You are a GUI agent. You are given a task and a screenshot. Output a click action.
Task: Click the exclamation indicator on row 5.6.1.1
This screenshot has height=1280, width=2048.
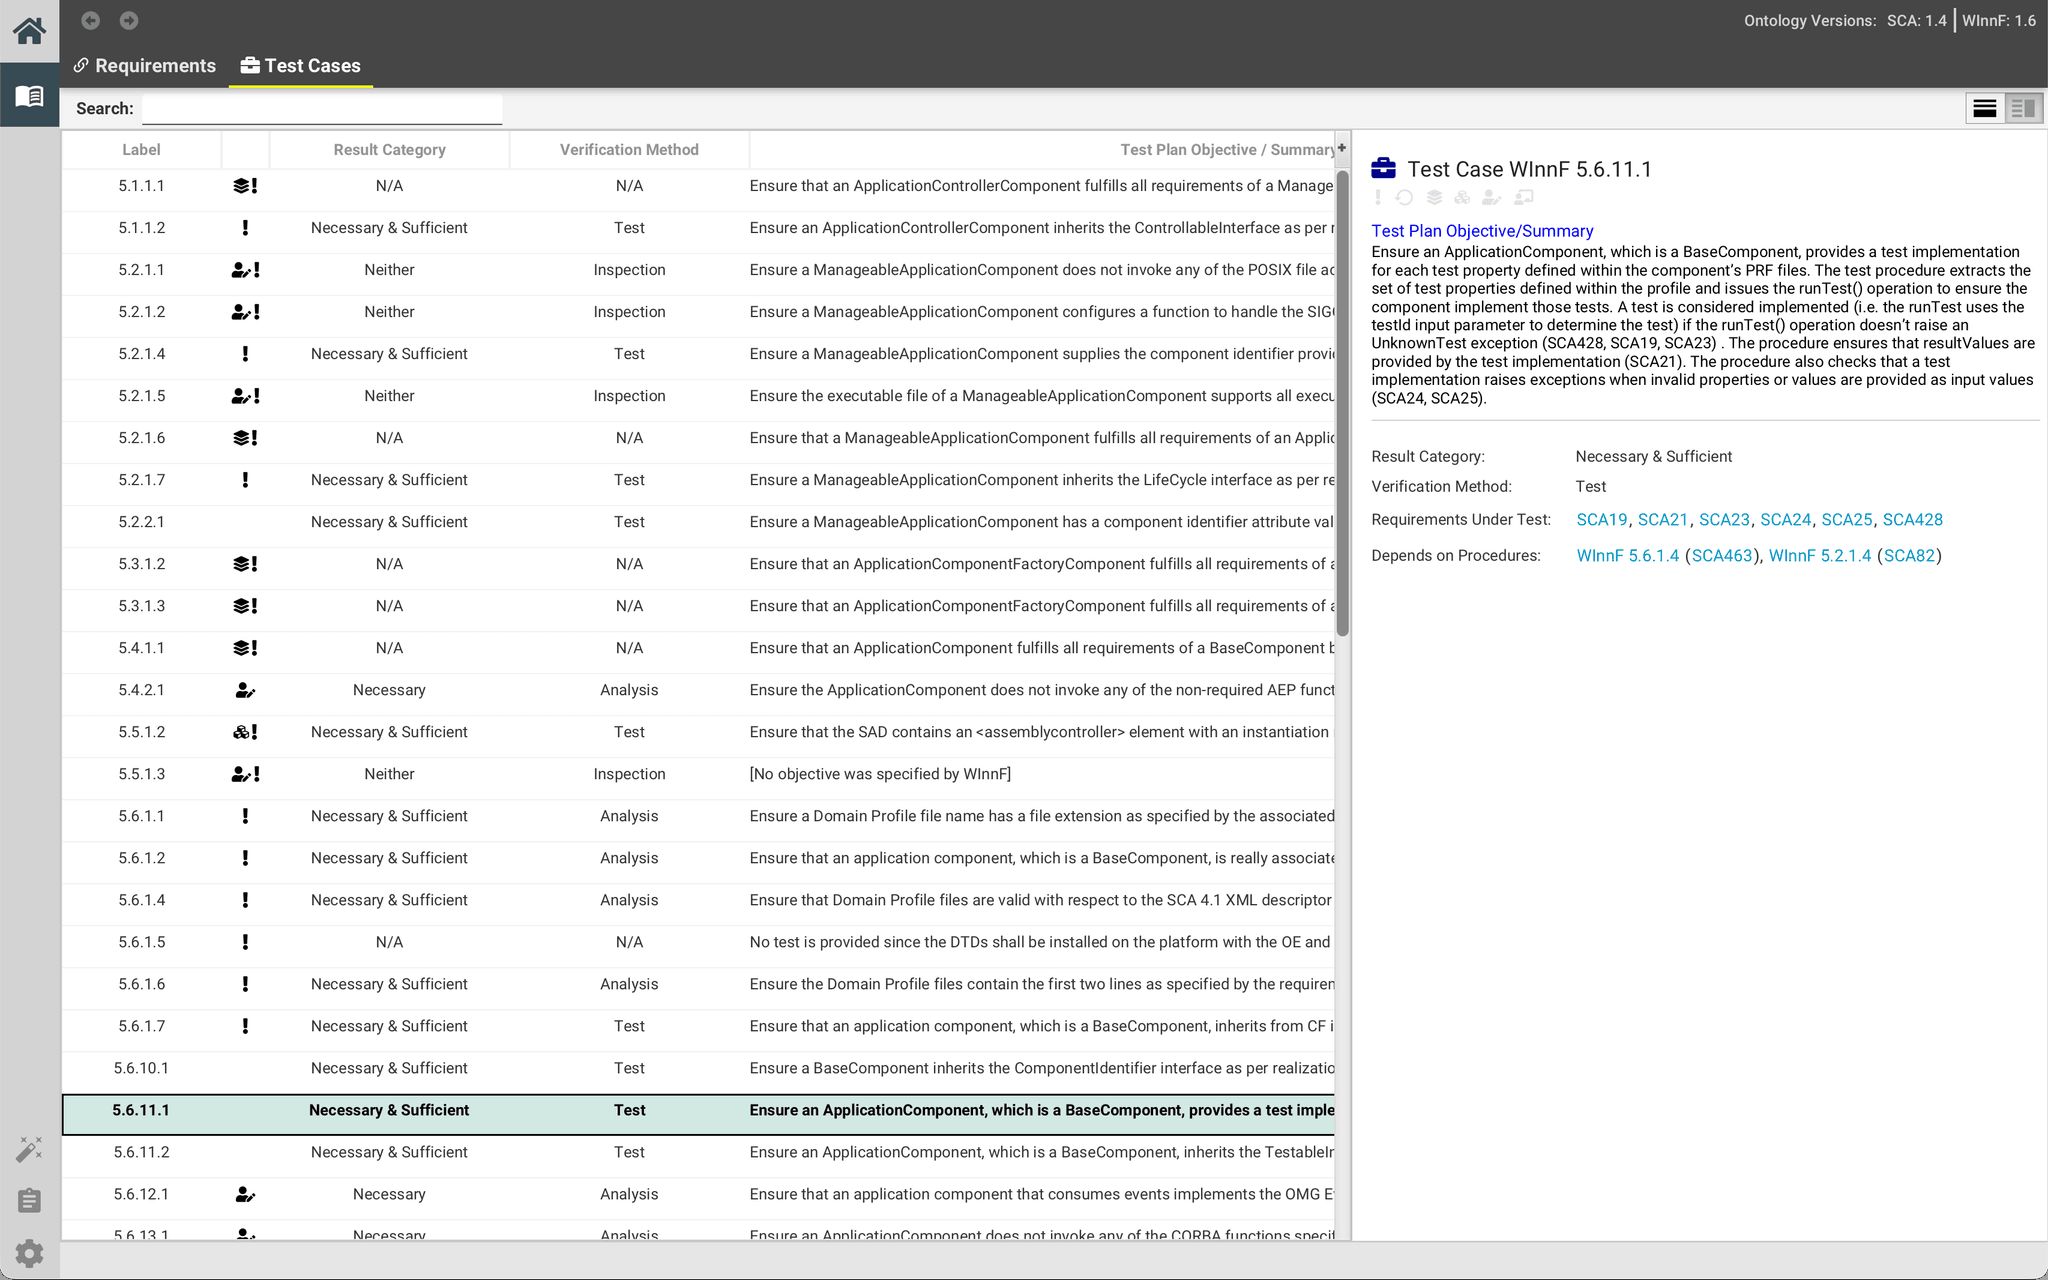click(x=245, y=816)
